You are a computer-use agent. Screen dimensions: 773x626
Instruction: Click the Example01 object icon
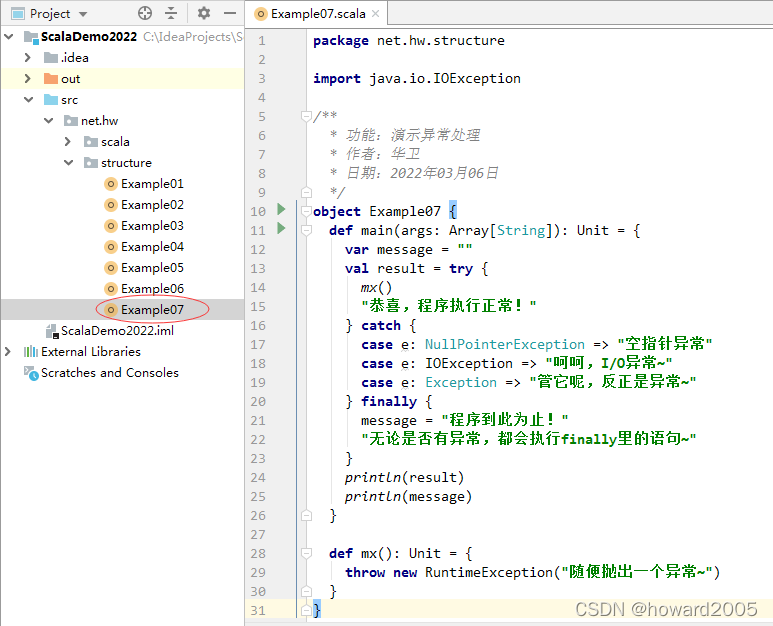click(x=111, y=184)
